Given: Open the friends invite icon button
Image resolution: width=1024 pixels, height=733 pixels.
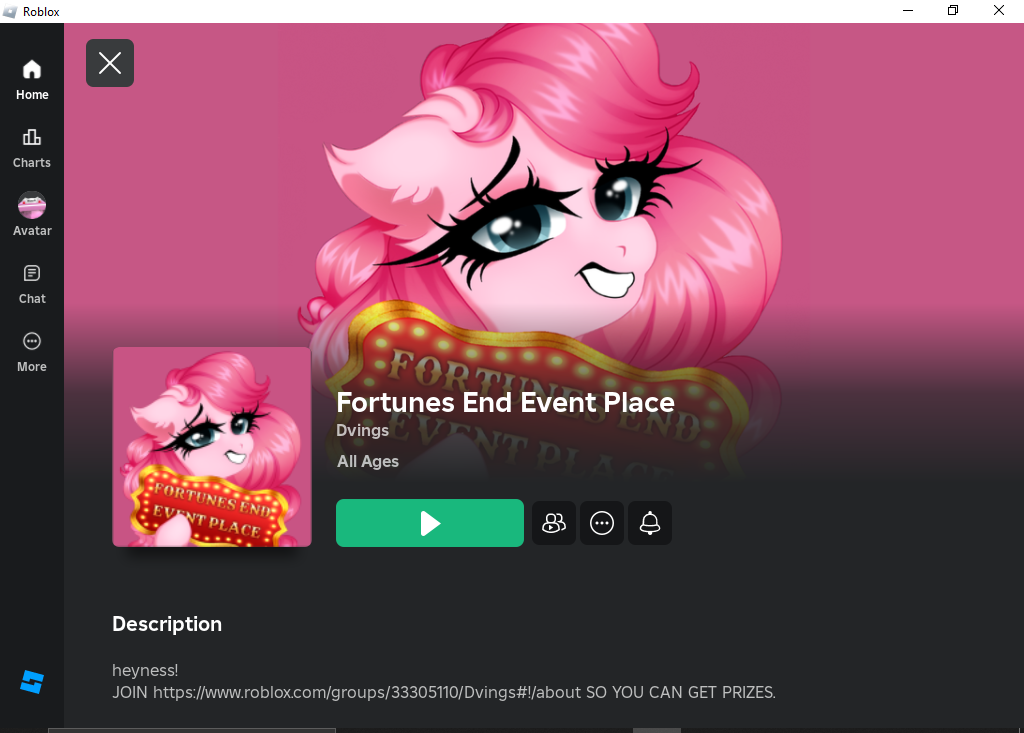Looking at the screenshot, I should click(x=554, y=523).
